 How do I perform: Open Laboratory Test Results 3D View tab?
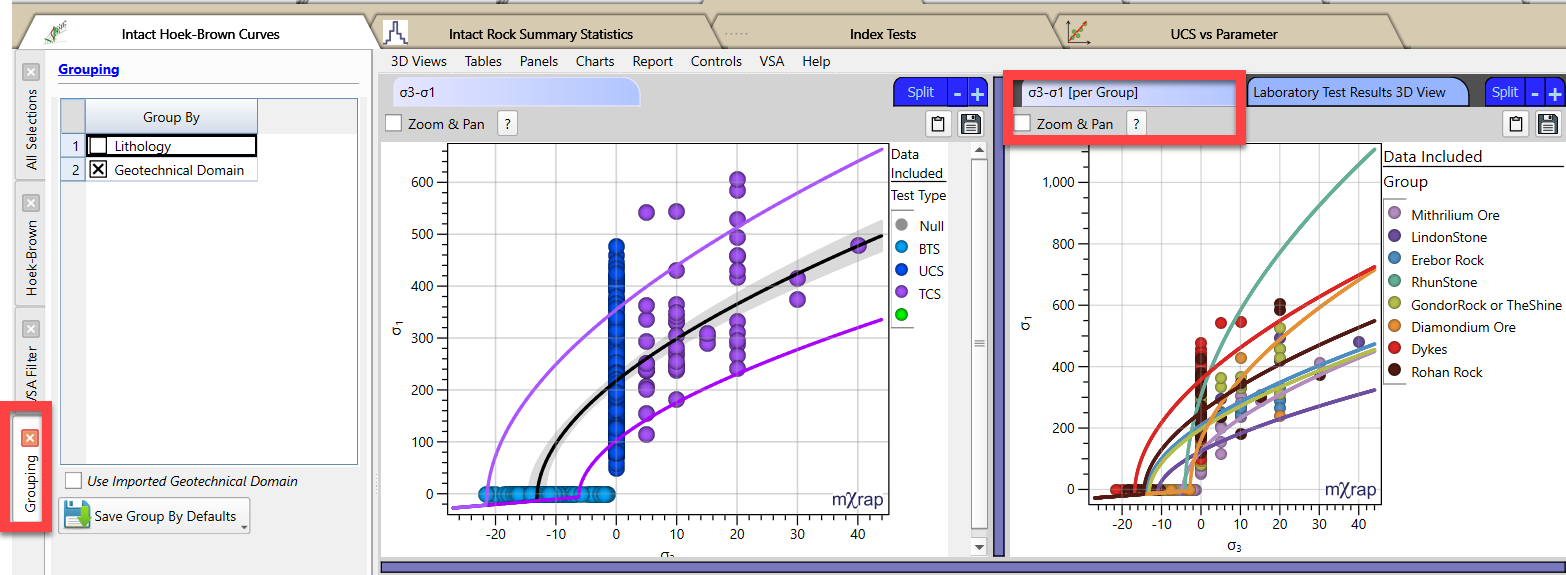pyautogui.click(x=1358, y=92)
